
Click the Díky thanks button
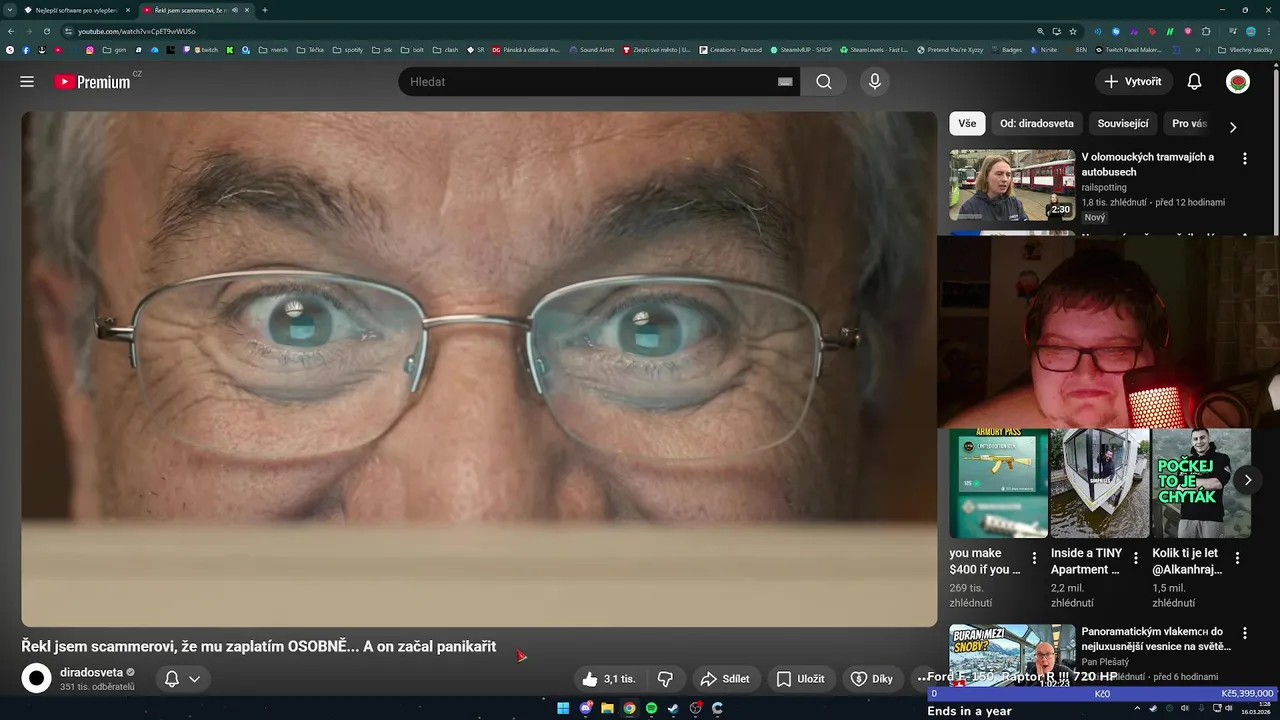[x=871, y=679]
